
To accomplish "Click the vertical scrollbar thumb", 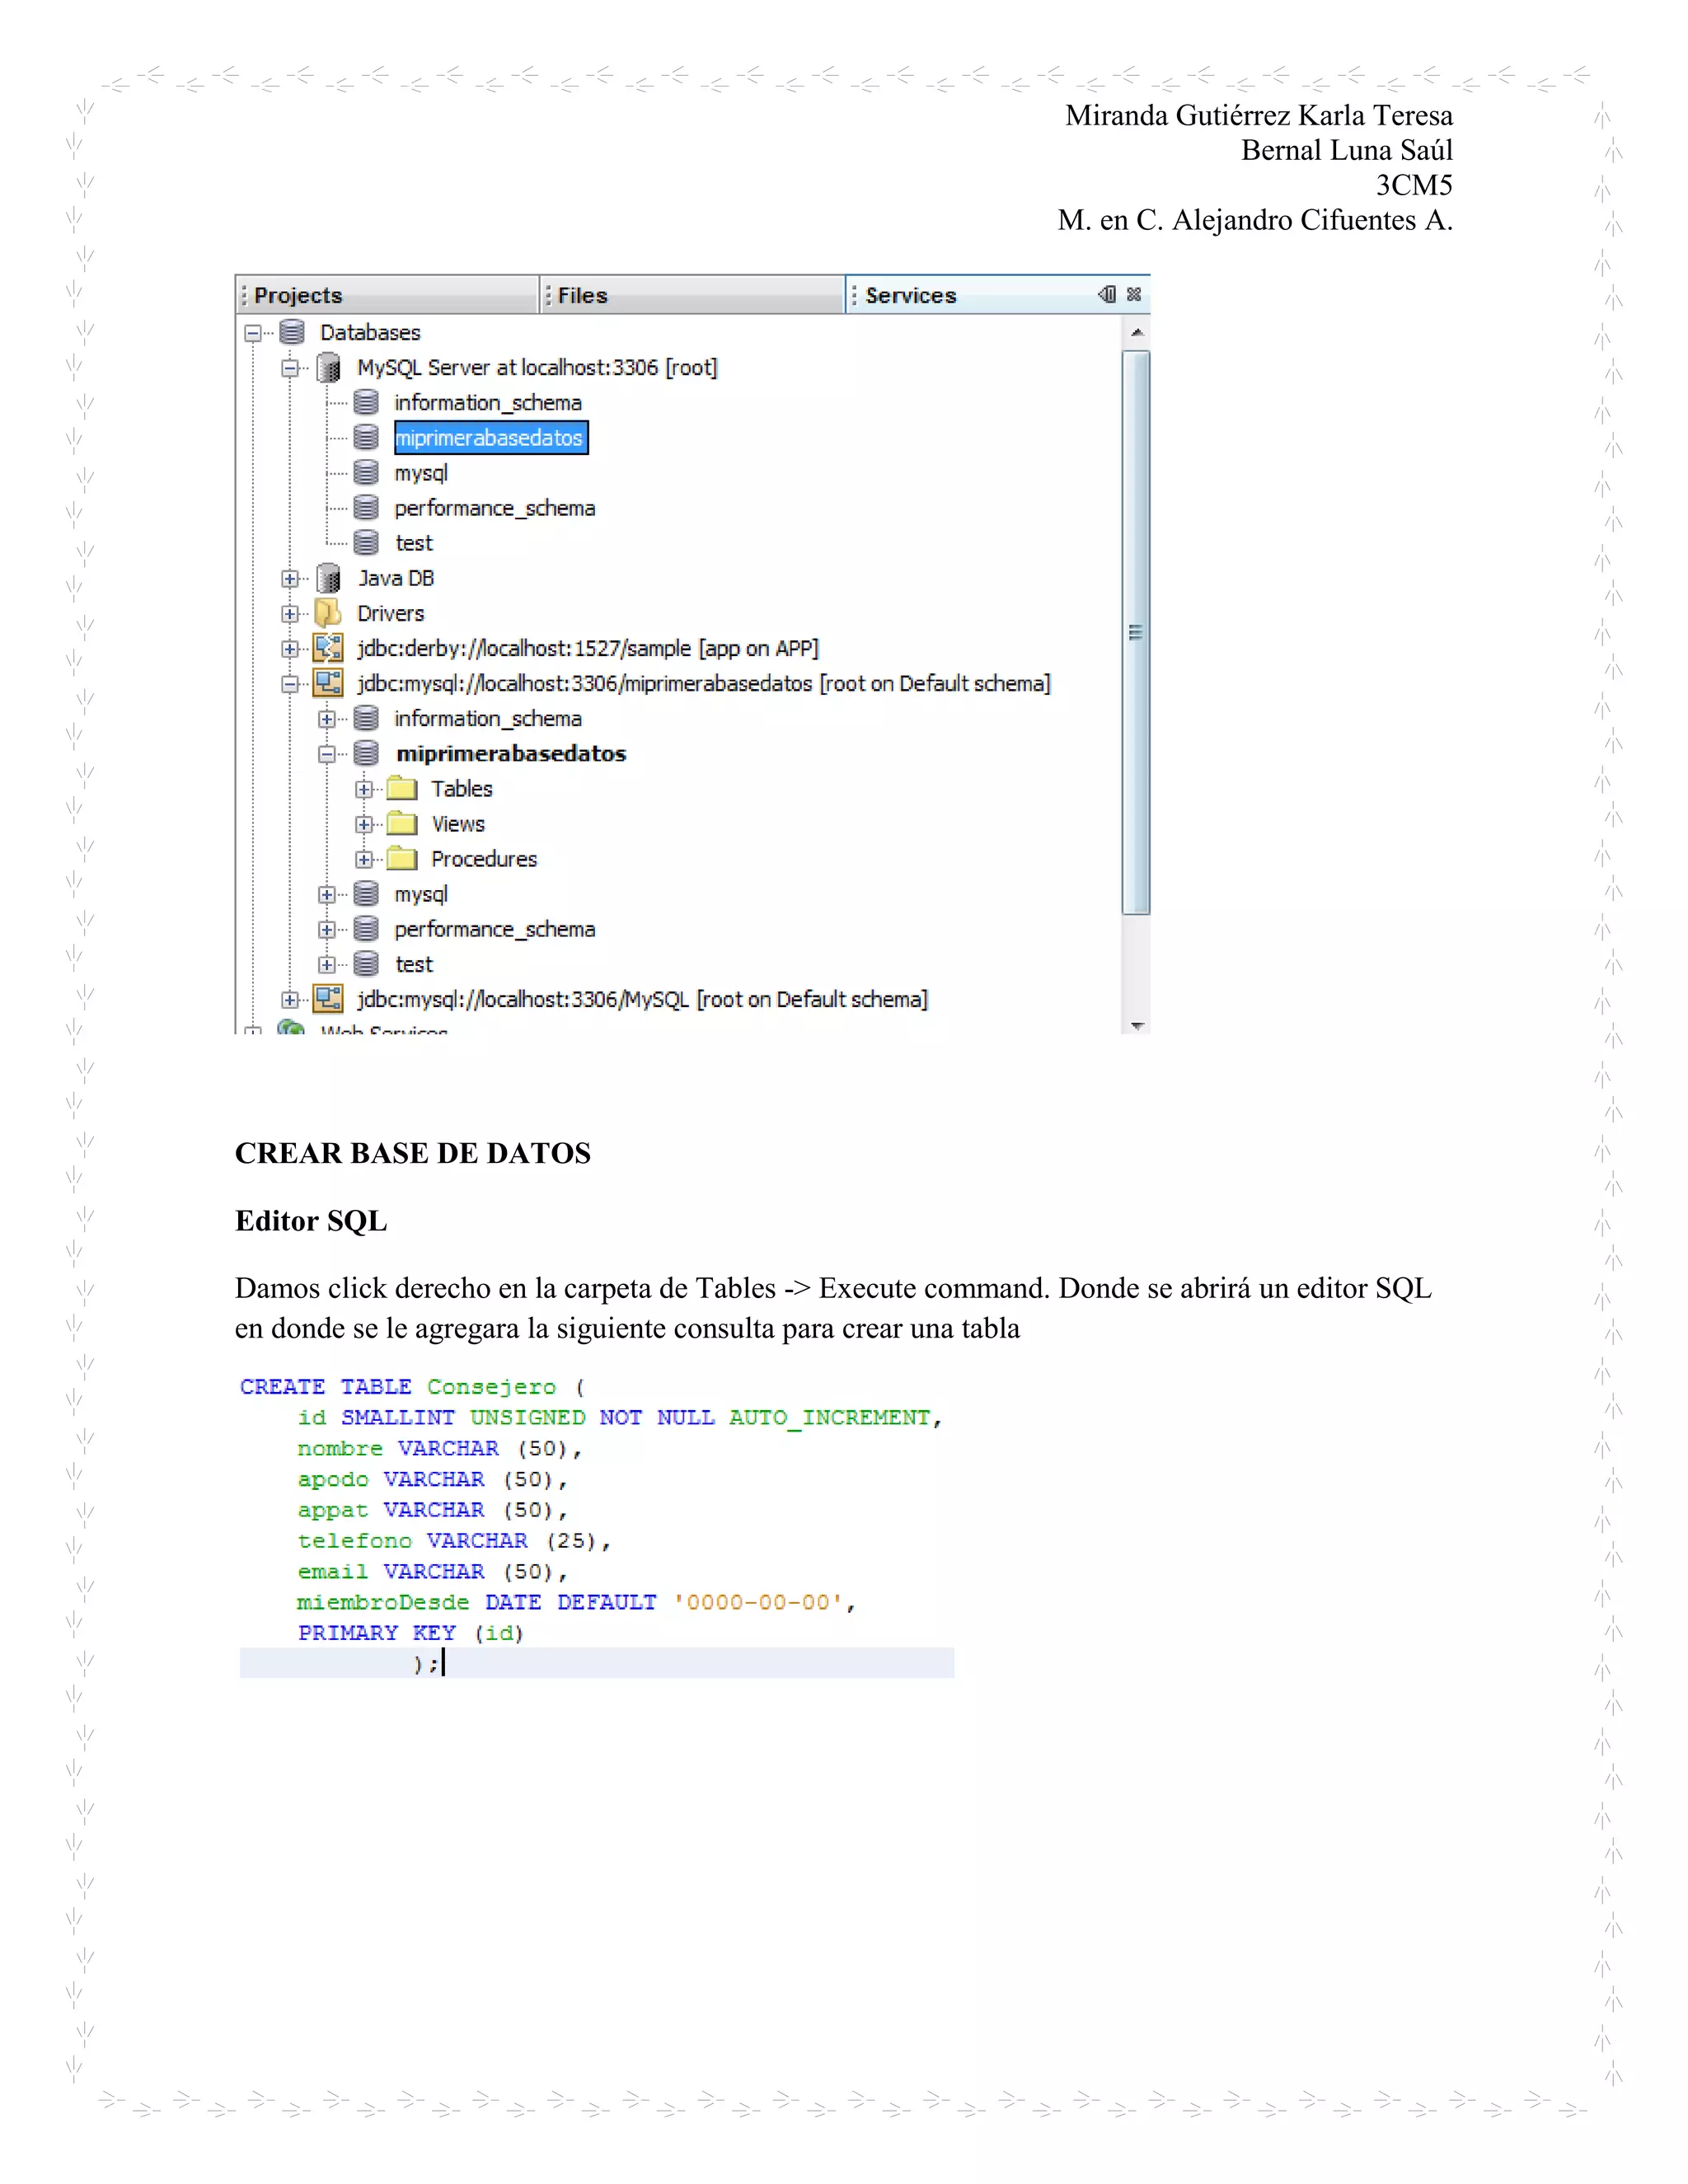I will tap(1136, 632).
